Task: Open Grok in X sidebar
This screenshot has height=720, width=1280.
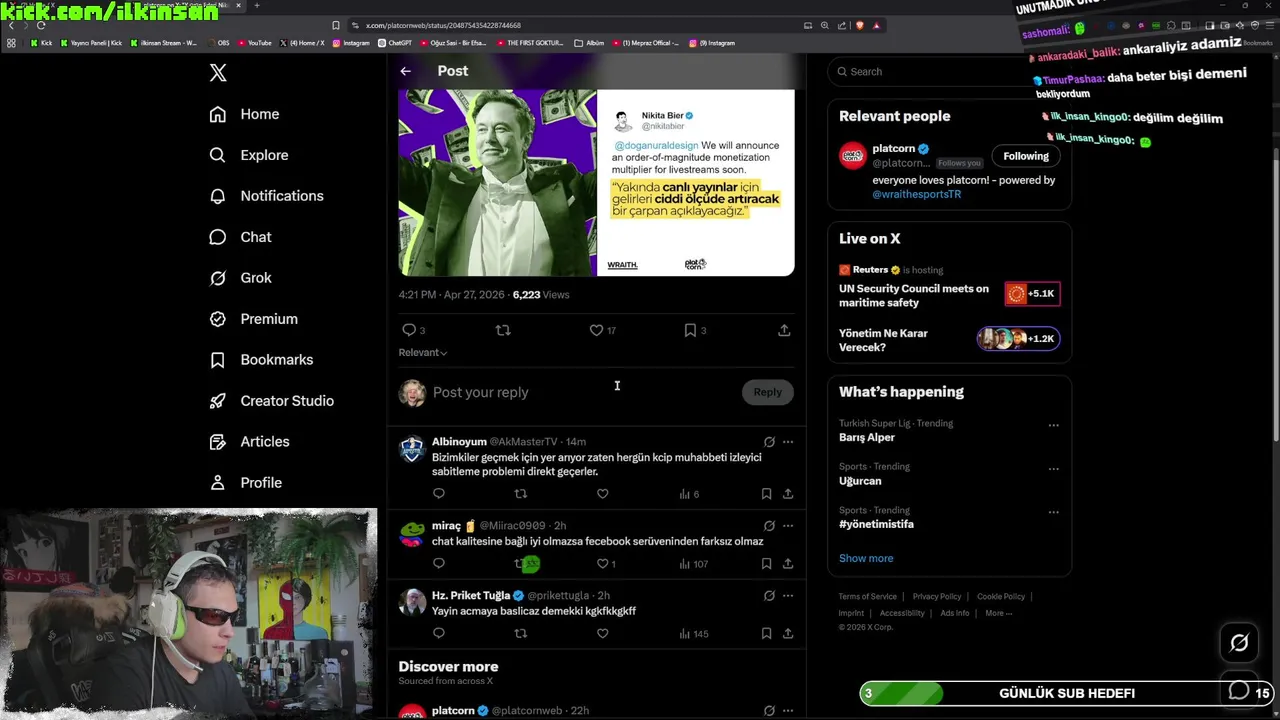Action: (x=240, y=278)
